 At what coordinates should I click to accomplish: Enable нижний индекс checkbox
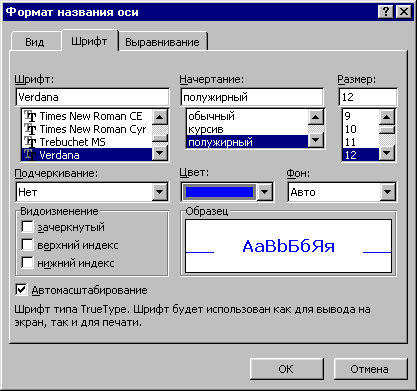coord(27,263)
